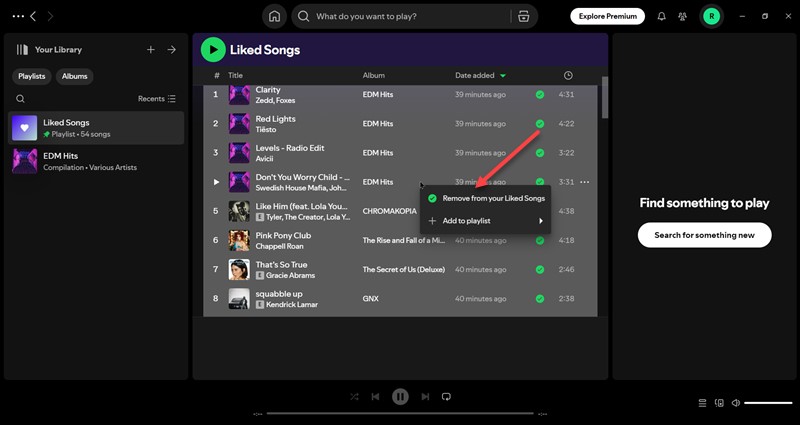Open more options for Don't You Worry Child
800x425 pixels.
point(585,182)
